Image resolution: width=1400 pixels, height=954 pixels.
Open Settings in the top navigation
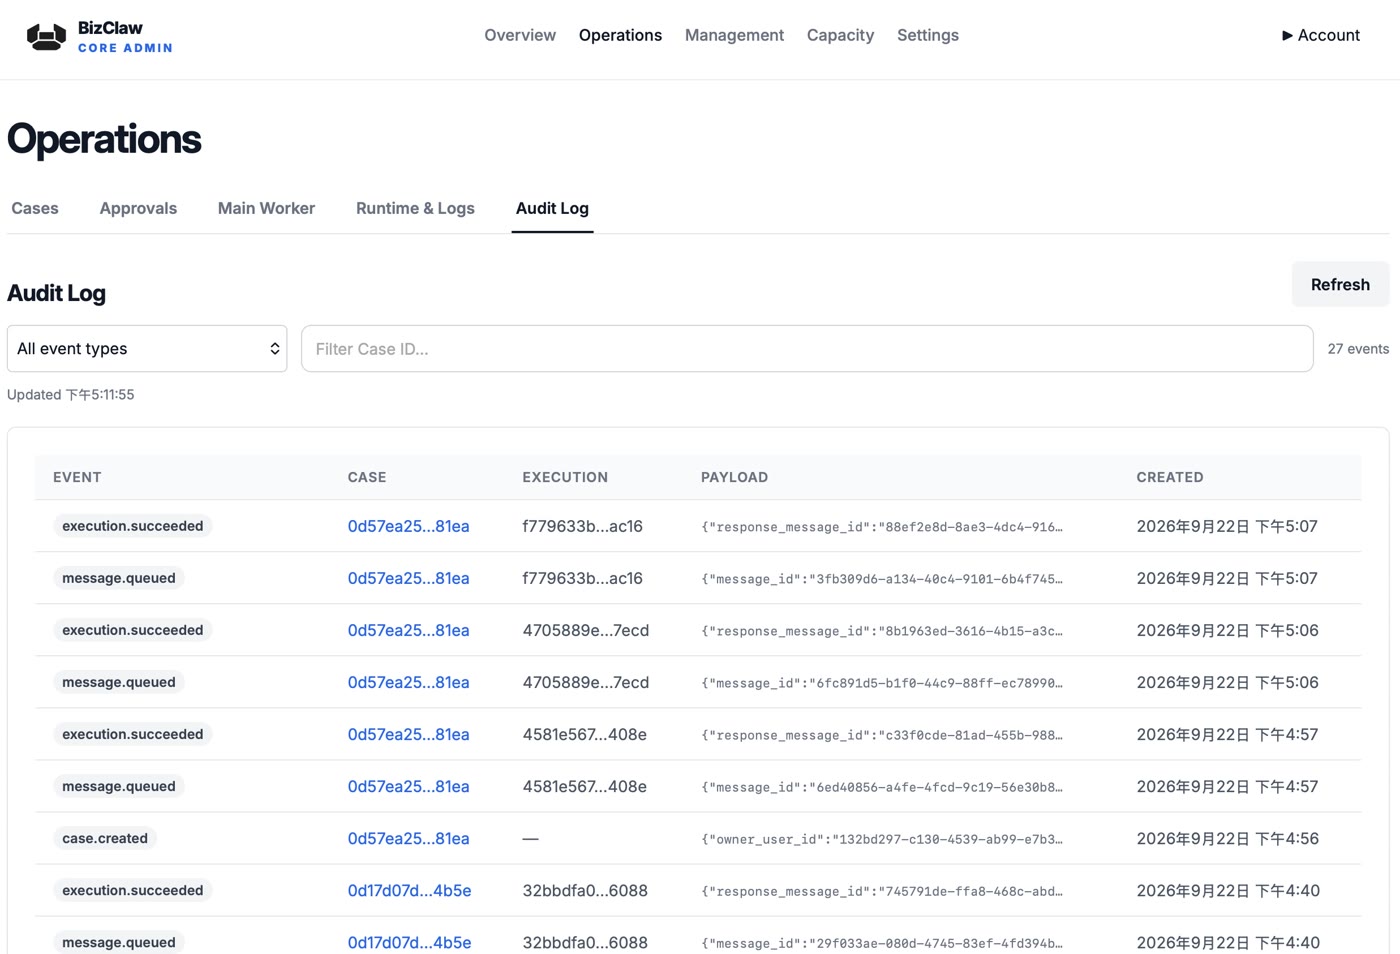(928, 35)
